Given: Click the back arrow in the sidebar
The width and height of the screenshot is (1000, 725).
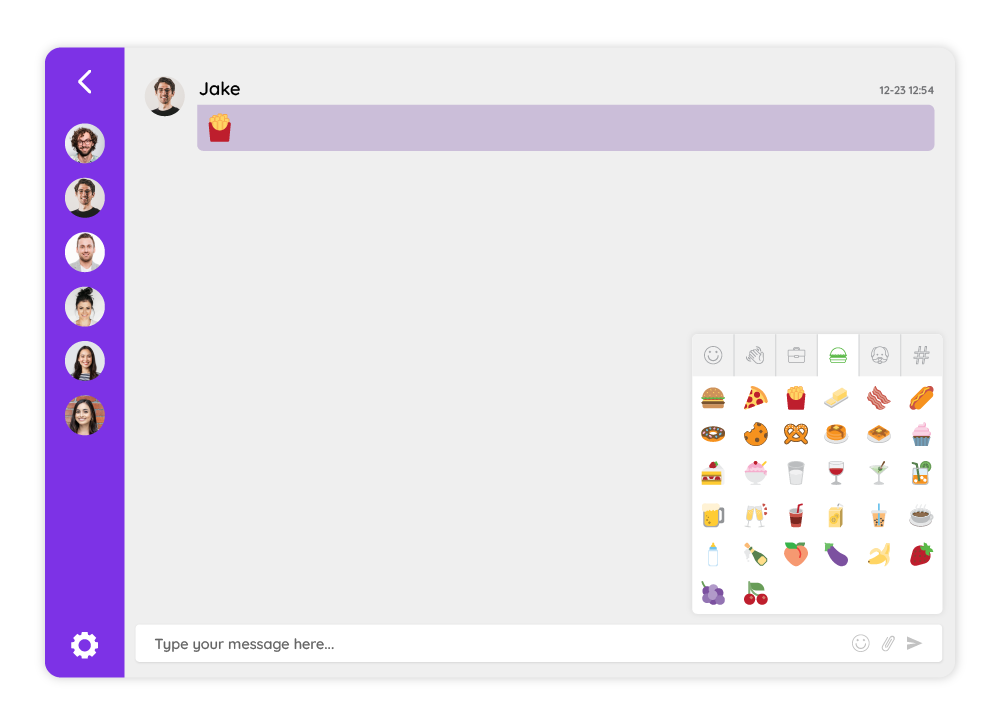Looking at the screenshot, I should point(85,82).
